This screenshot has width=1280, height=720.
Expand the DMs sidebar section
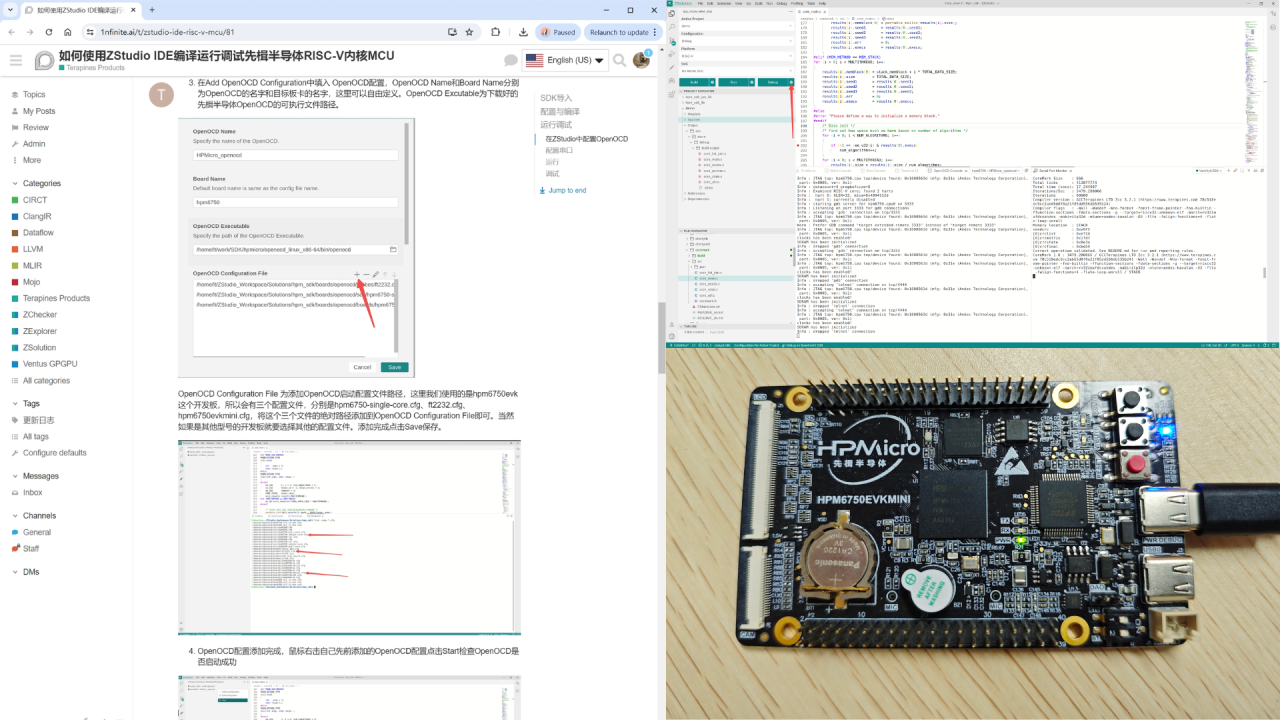(x=25, y=572)
